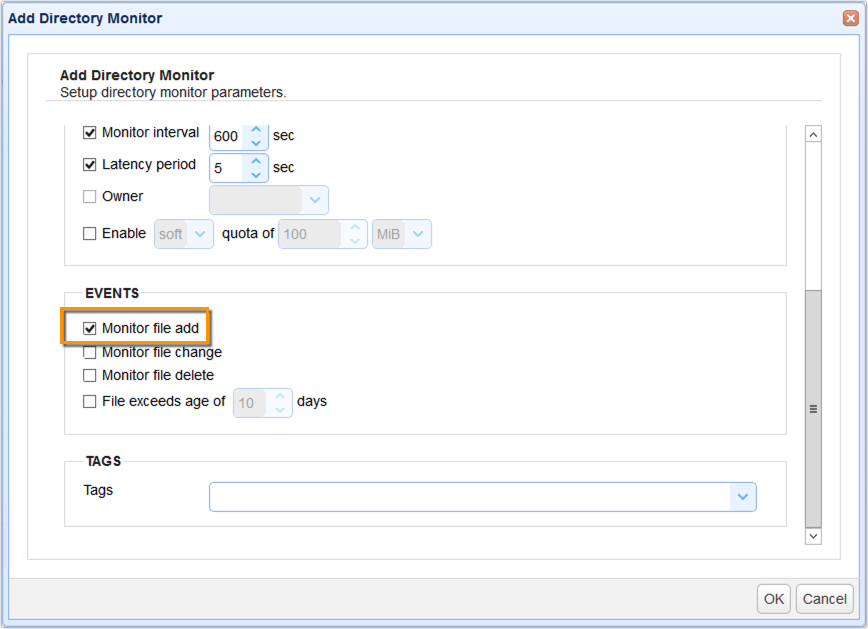Enable the Owner option
Screen dimensions: 868x629
(89, 196)
